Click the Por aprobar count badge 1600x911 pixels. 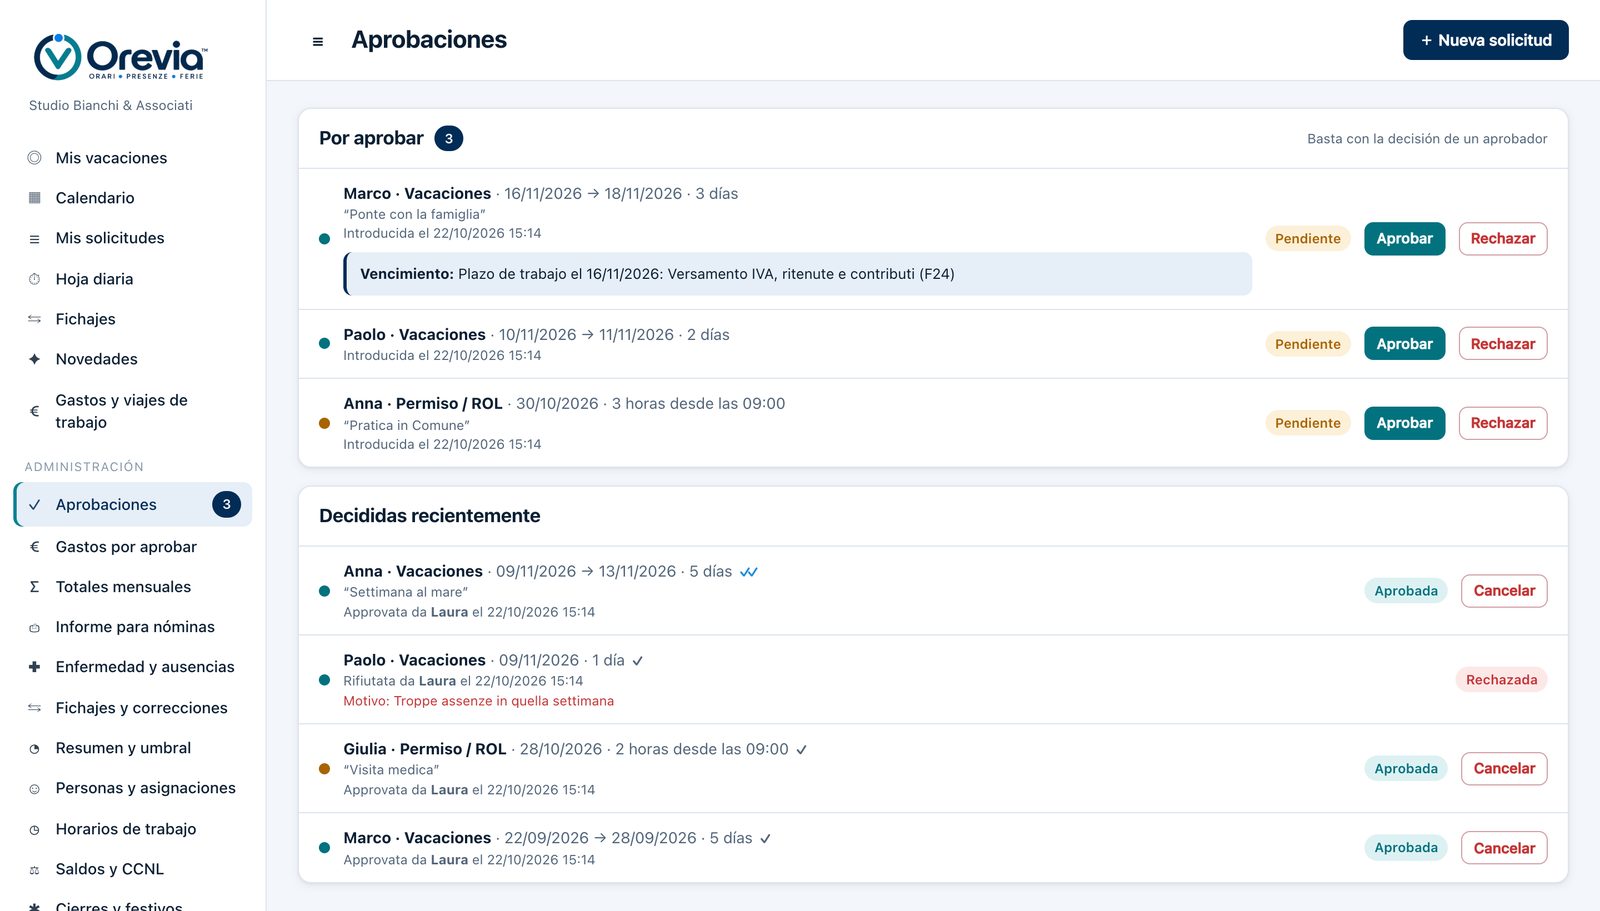[x=449, y=139]
